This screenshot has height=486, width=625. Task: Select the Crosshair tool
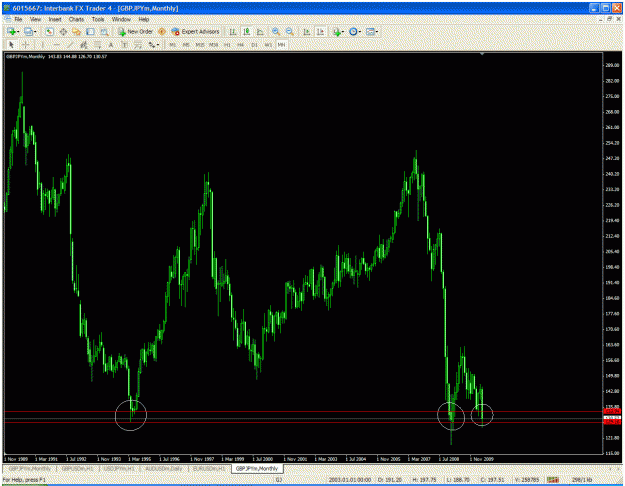25,45
